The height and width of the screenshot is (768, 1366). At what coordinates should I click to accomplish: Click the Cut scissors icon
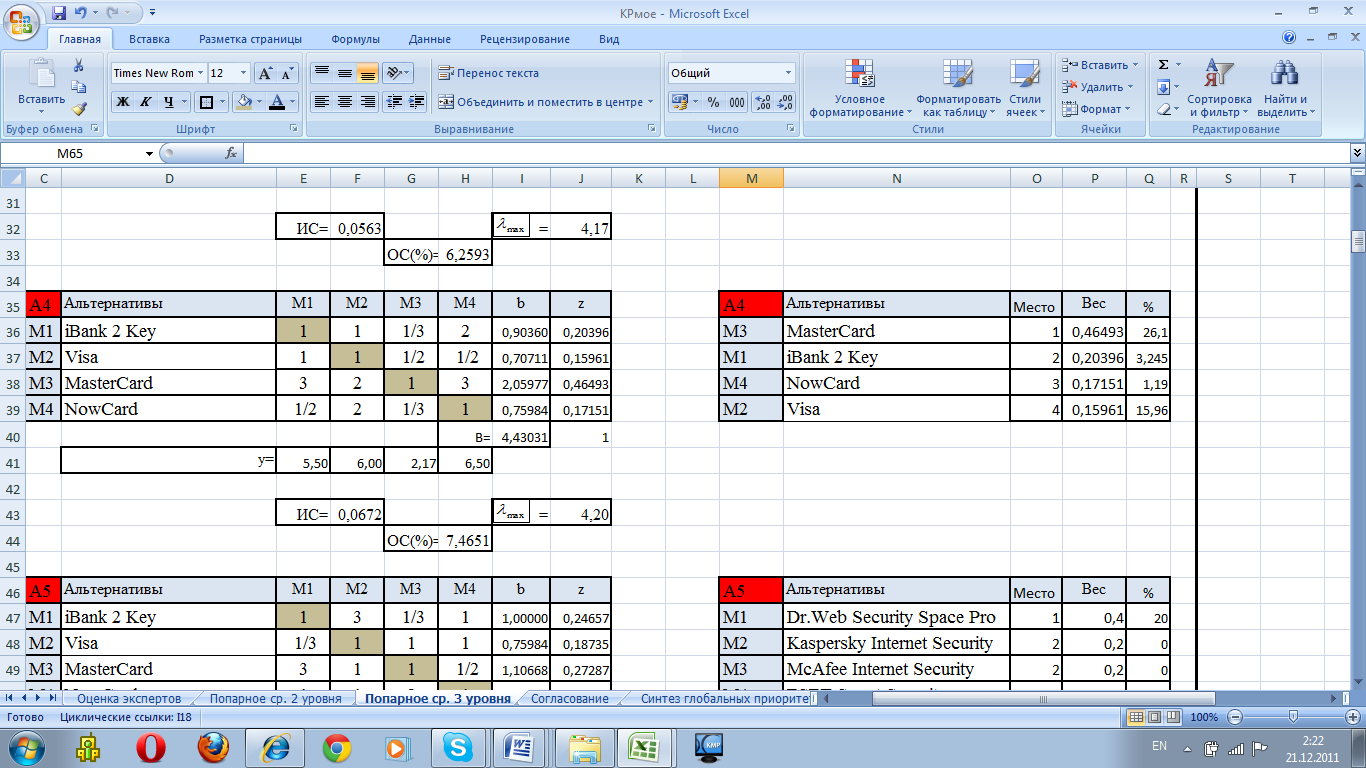[79, 65]
